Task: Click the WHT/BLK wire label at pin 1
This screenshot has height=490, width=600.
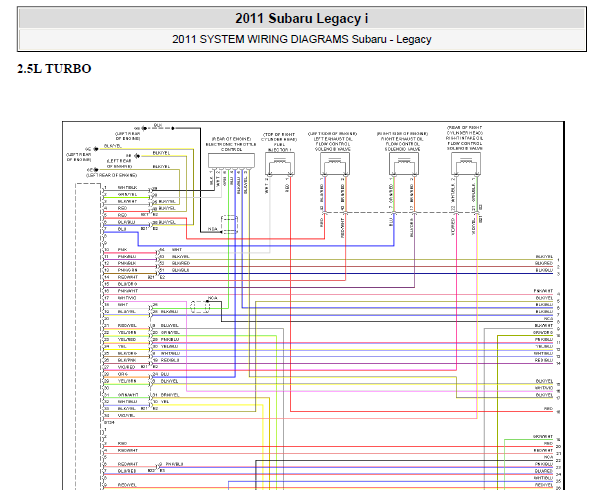Action: (127, 187)
